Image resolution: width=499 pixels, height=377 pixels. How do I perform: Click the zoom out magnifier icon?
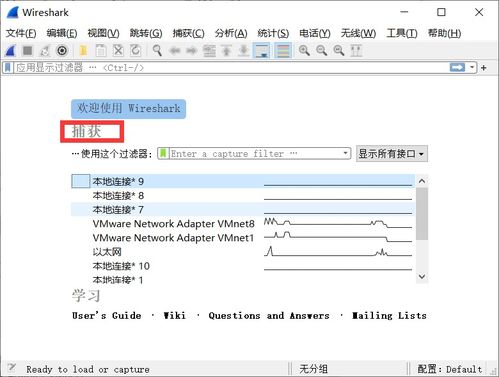pos(322,51)
